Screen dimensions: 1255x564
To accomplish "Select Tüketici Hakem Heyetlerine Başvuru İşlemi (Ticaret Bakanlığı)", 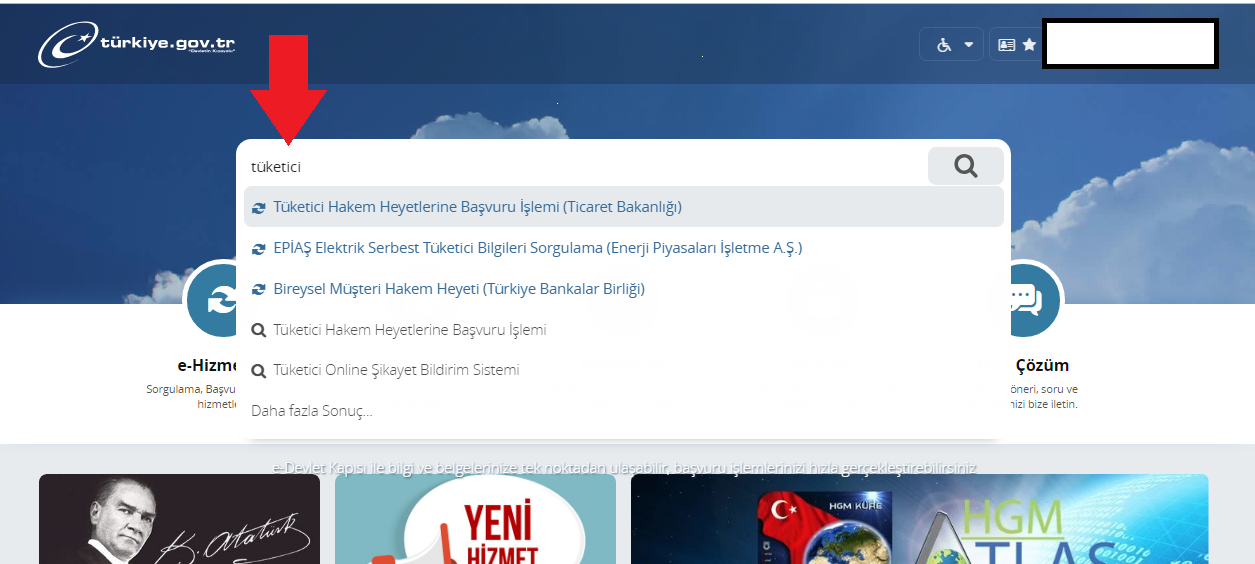I will [x=624, y=207].
